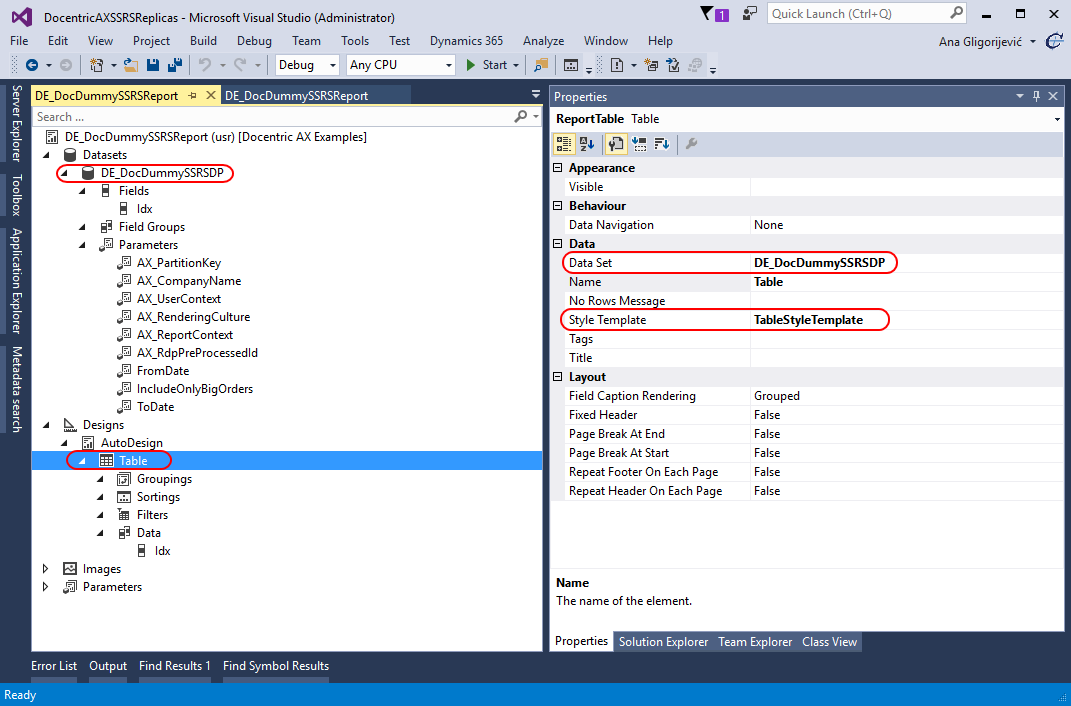The image size is (1071, 706).
Task: Click the Open File folder icon
Action: click(131, 65)
